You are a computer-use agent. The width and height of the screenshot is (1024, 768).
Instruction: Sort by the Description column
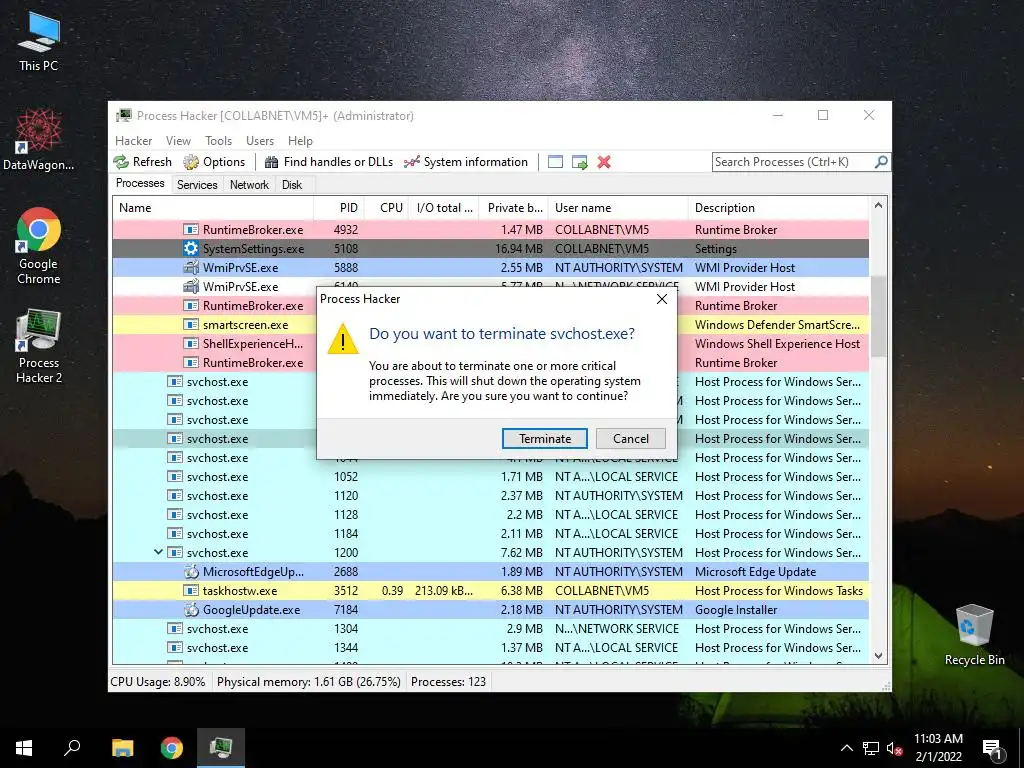(778, 208)
